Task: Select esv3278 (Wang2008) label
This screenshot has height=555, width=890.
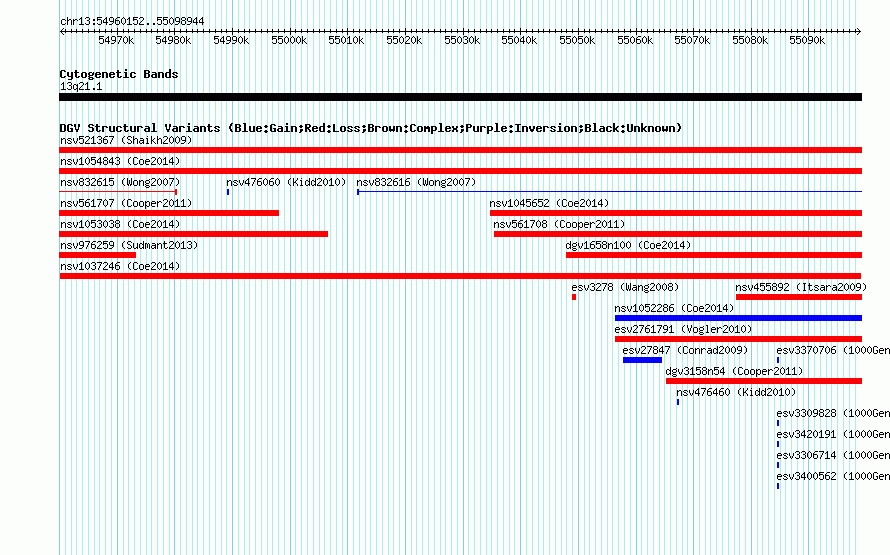Action: [x=625, y=287]
